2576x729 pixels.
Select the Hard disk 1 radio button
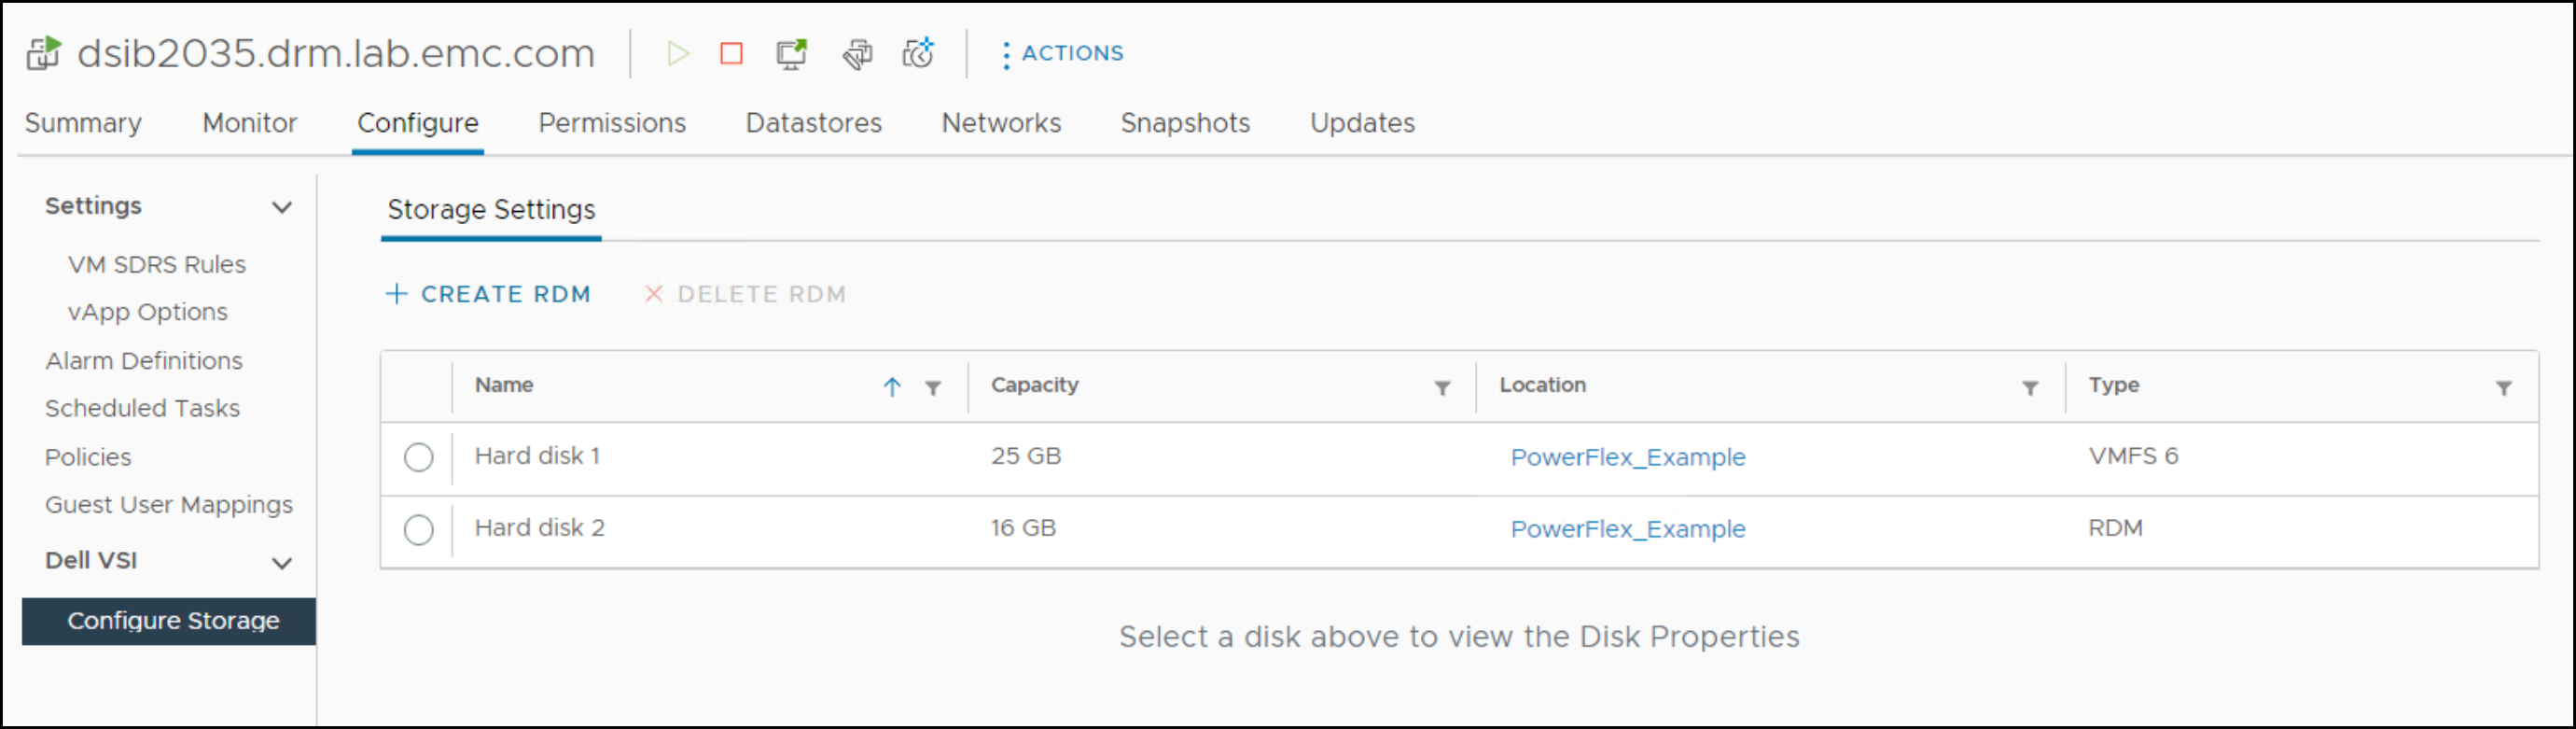418,457
